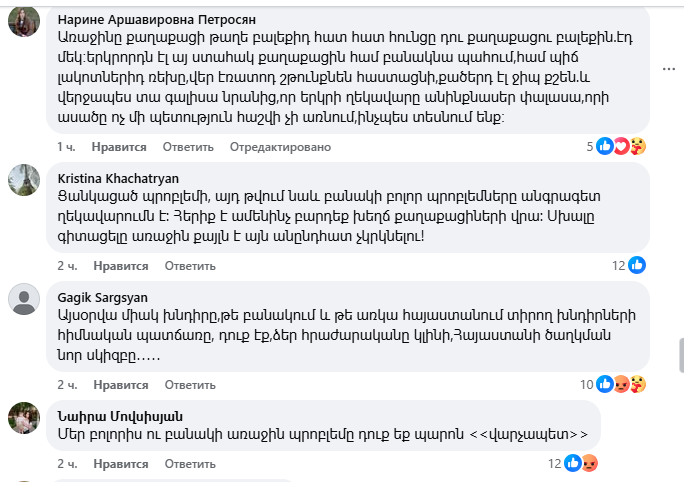
Task: Like Gagik Sargsyan's comment with Нравится
Action: coord(120,384)
